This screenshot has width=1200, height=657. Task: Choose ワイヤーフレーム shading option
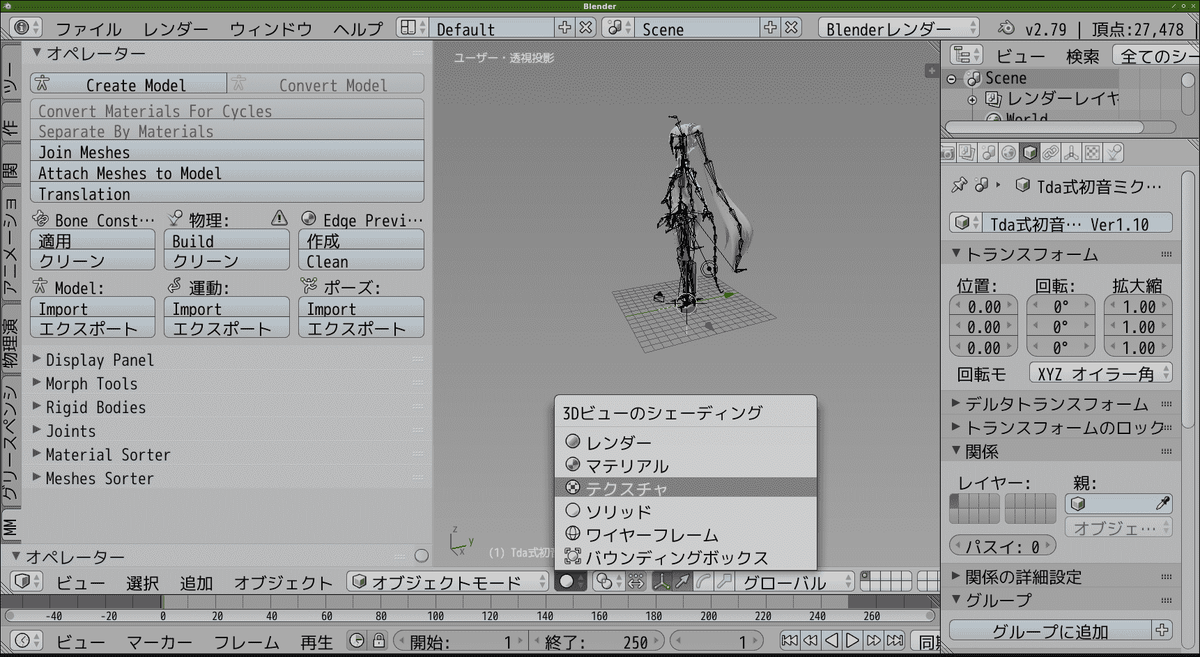point(685,535)
